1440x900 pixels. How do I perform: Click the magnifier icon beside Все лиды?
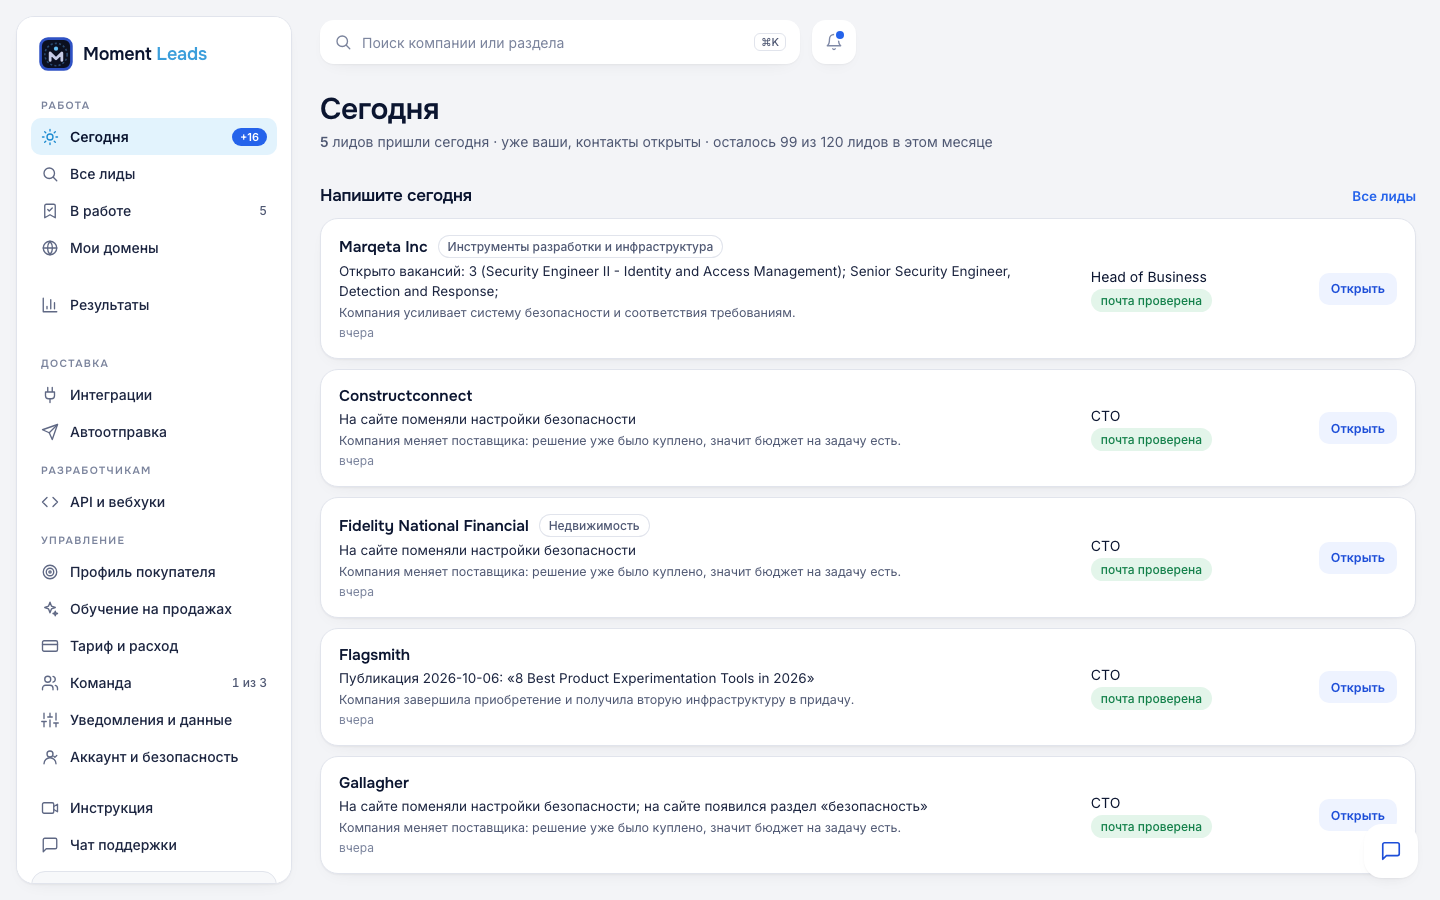[50, 174]
